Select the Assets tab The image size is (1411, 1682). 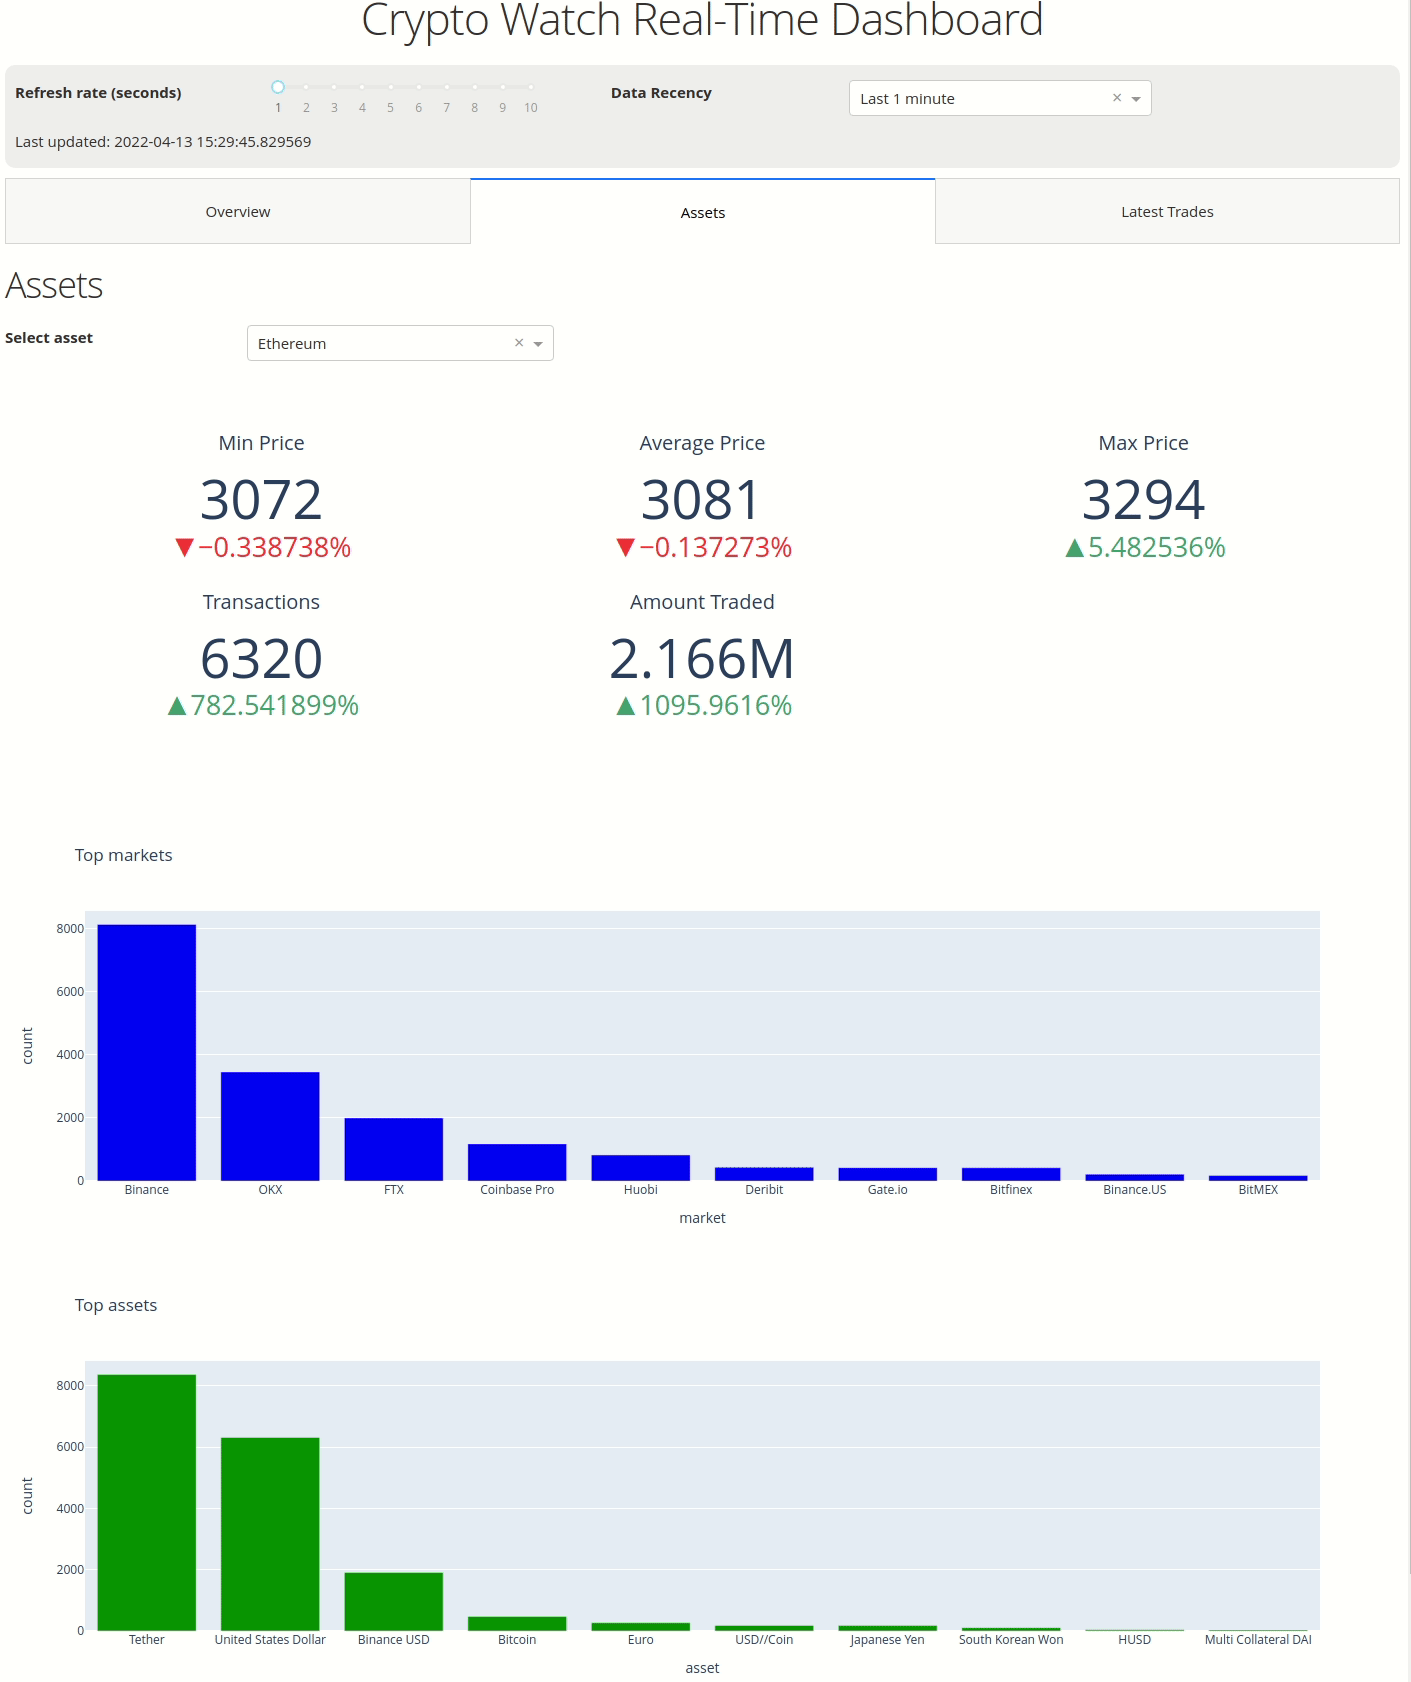pos(702,212)
